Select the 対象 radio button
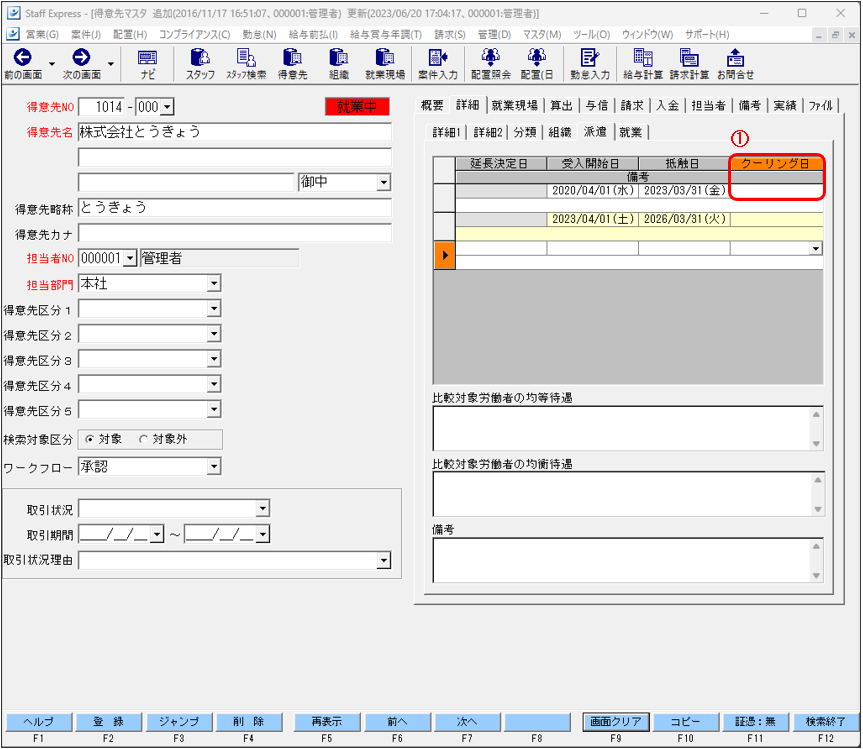 coord(90,439)
